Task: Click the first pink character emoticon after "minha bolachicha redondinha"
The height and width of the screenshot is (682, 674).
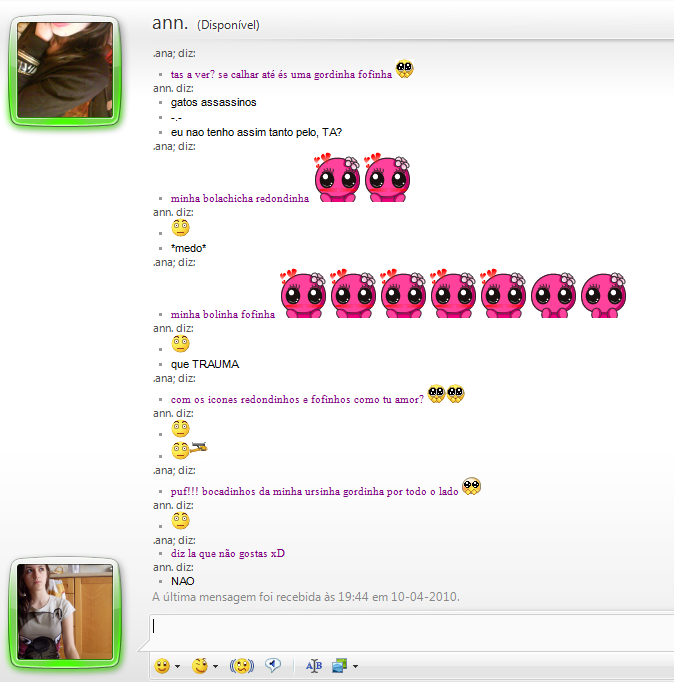Action: [x=336, y=178]
